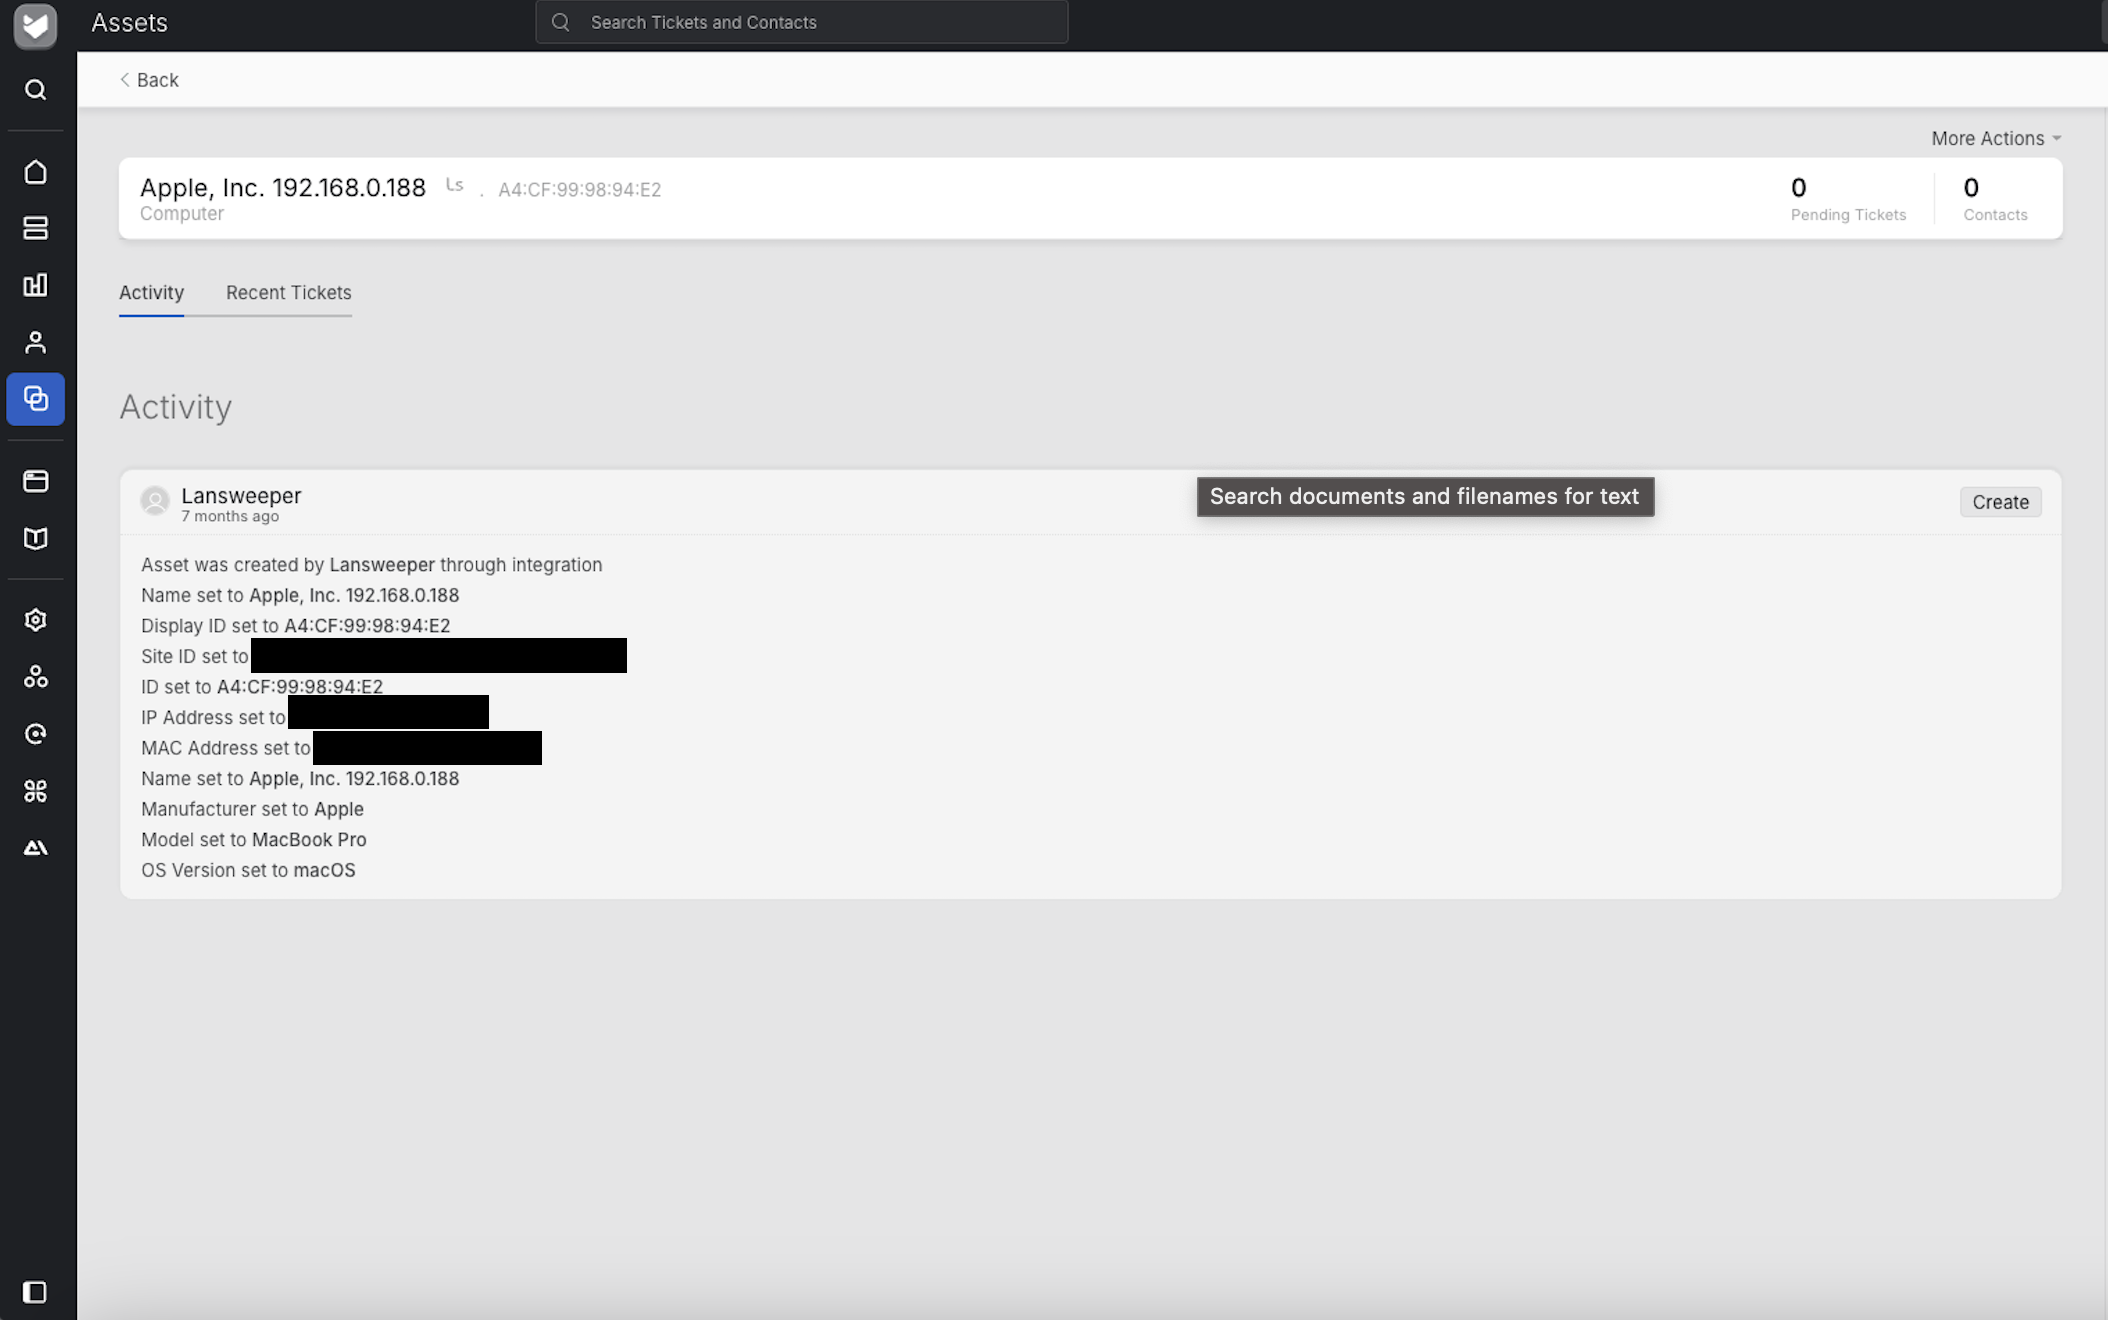This screenshot has width=2108, height=1320.
Task: Click 'Manufacturer set to Apple' line
Action: [x=252, y=809]
